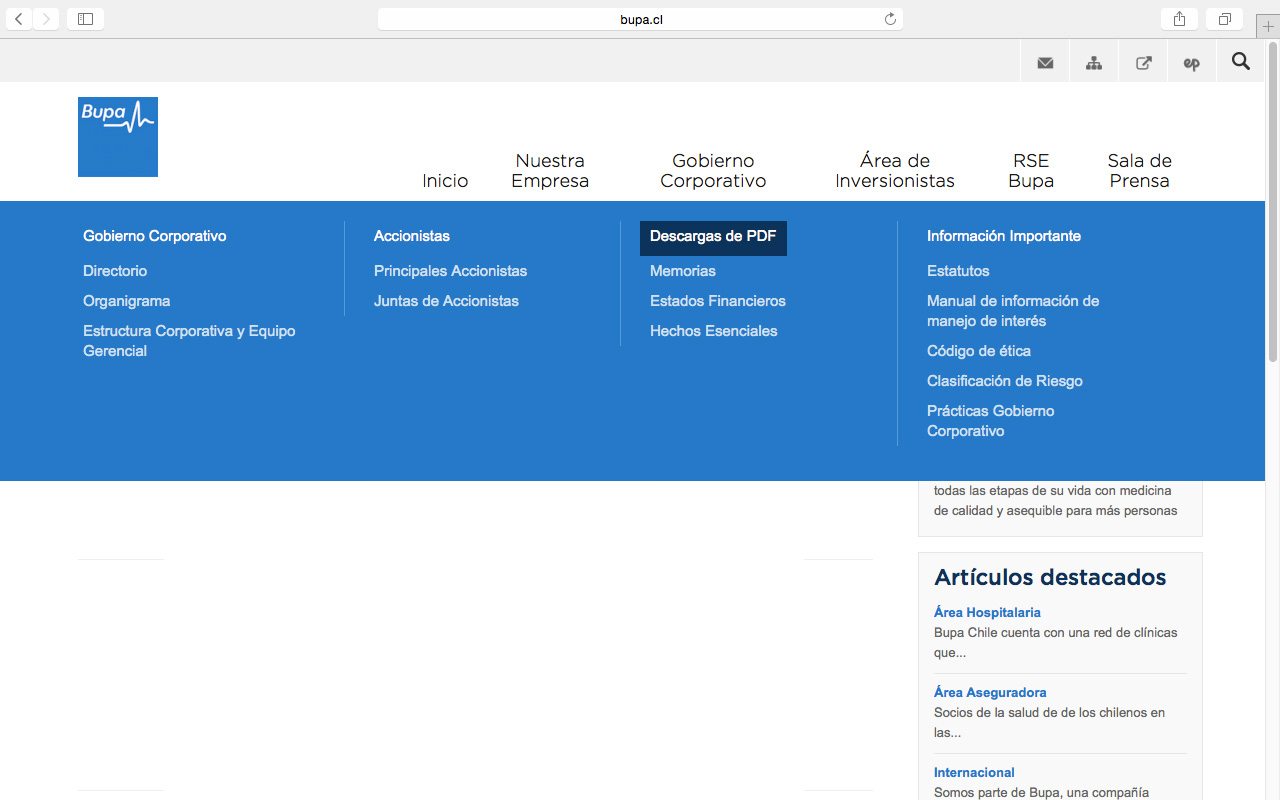Open the Nuestra Empresa menu
The width and height of the screenshot is (1280, 800).
[550, 171]
